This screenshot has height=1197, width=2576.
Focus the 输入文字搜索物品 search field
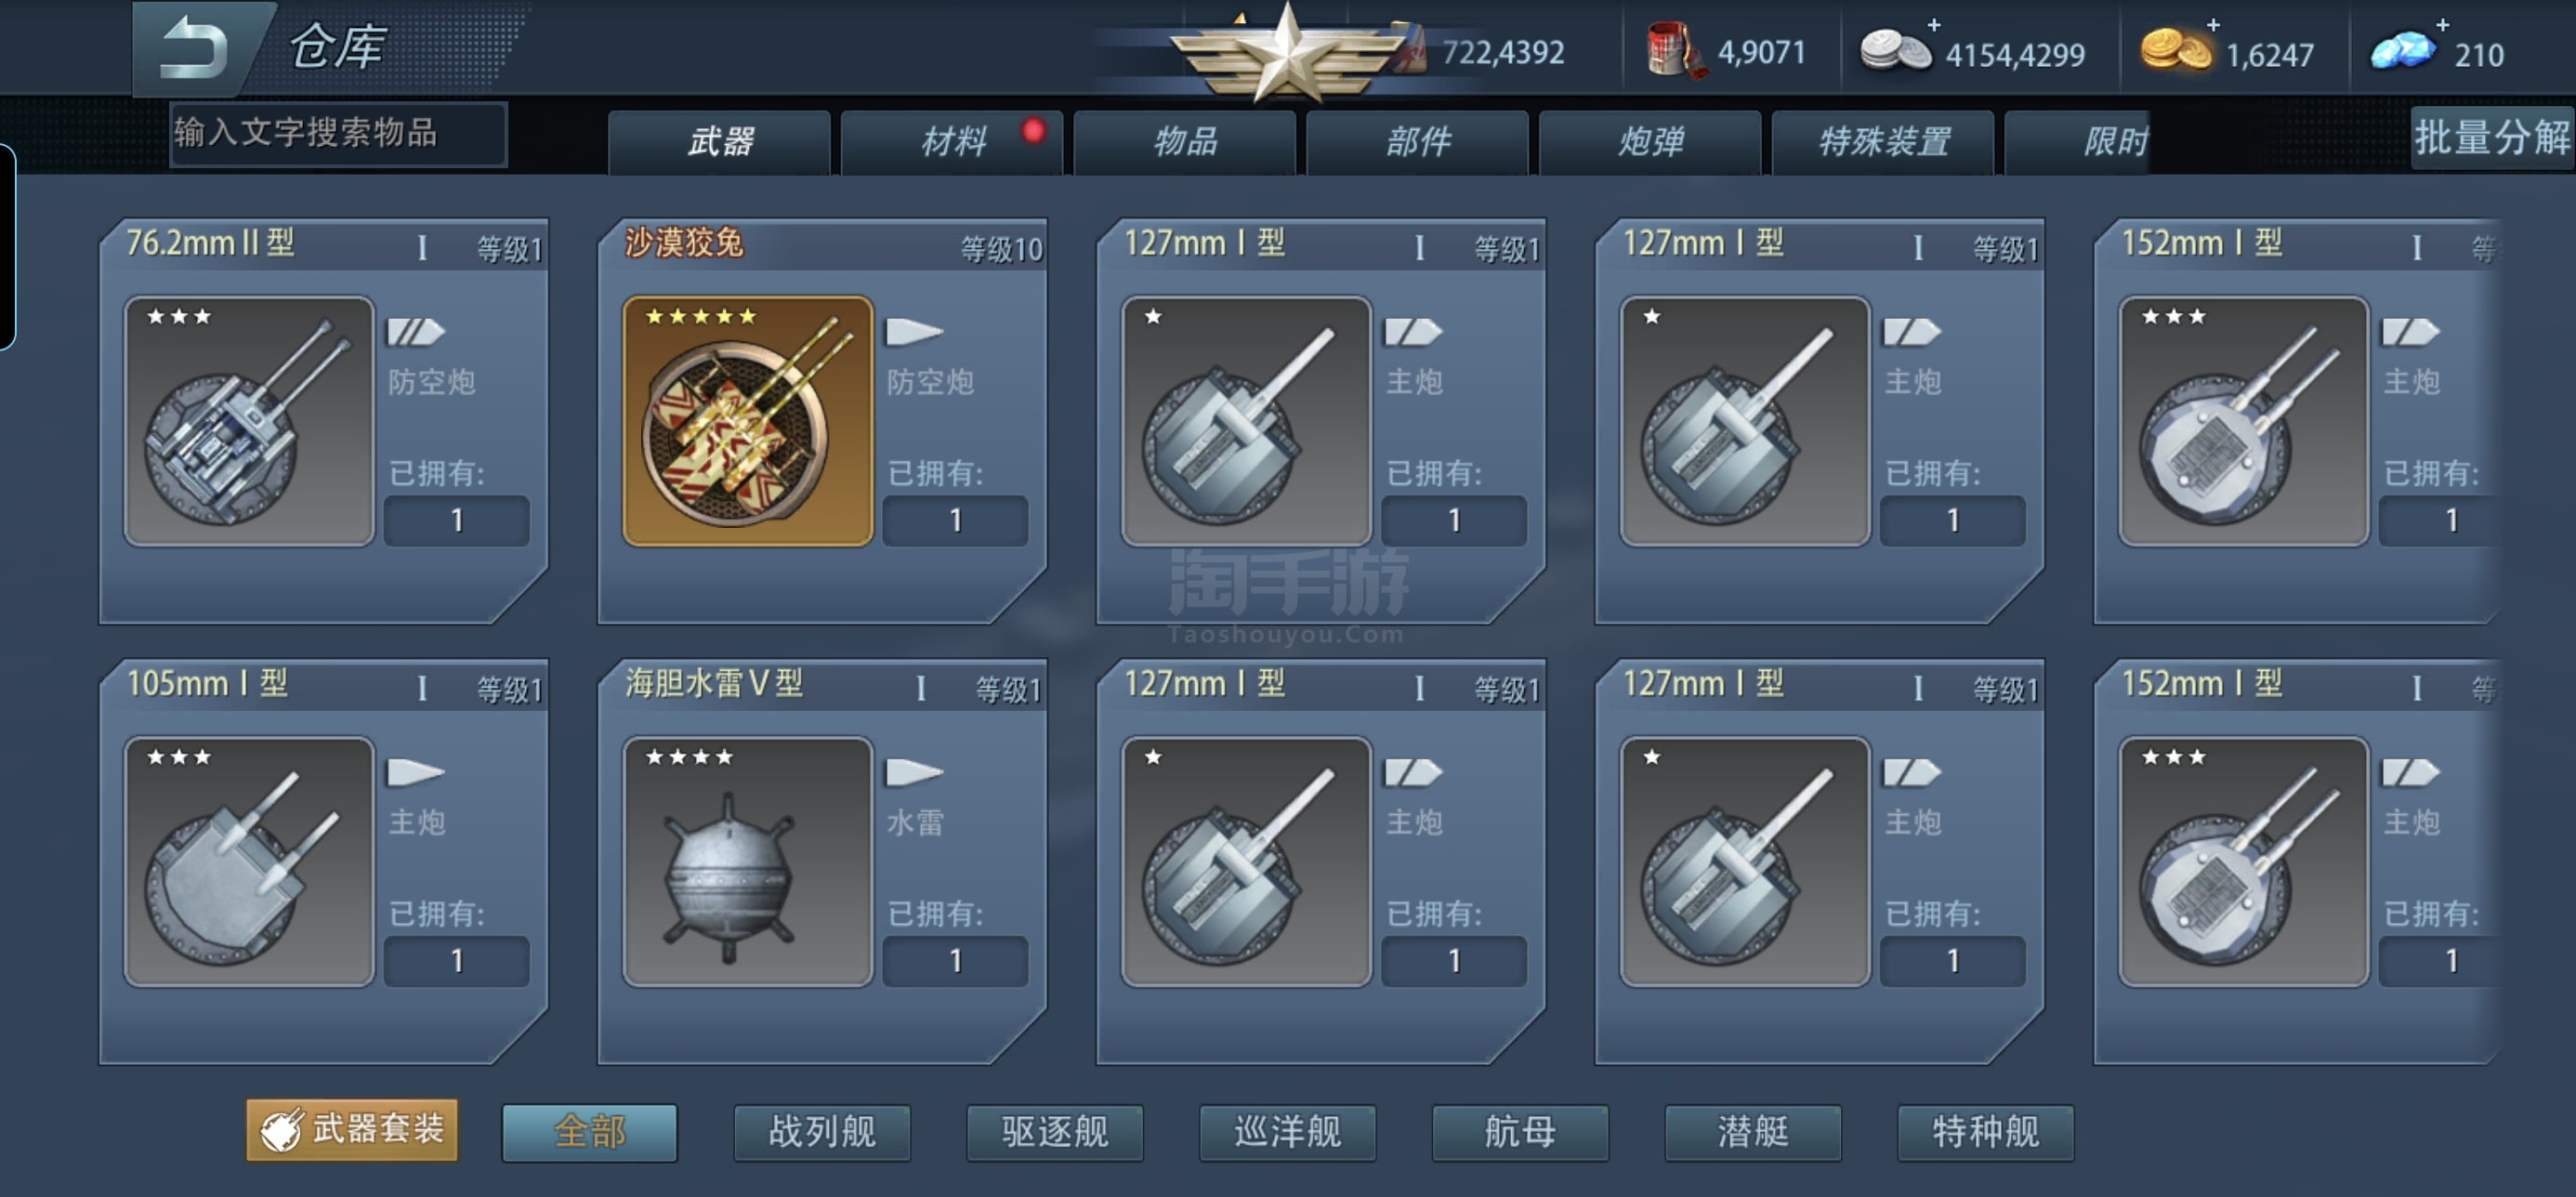click(x=338, y=133)
